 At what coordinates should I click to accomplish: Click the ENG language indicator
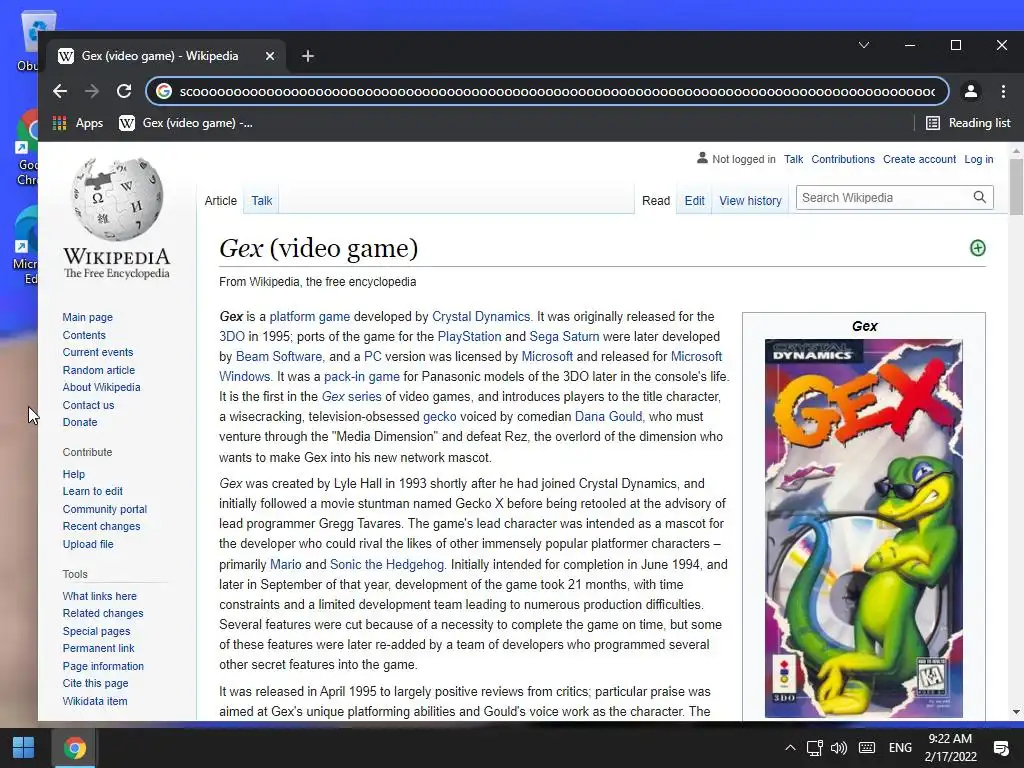pos(900,748)
